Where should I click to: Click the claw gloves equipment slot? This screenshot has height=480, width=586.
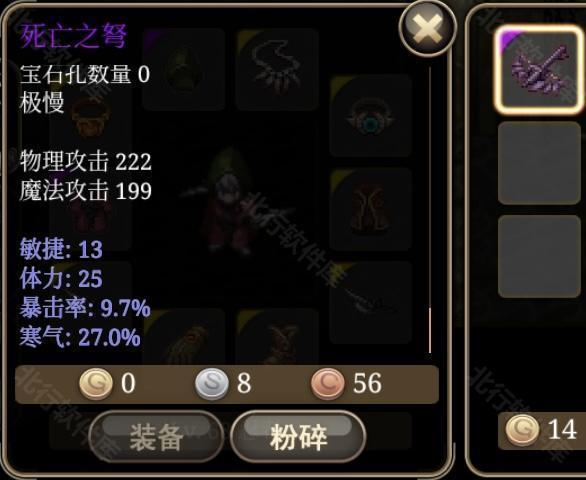click(277, 70)
